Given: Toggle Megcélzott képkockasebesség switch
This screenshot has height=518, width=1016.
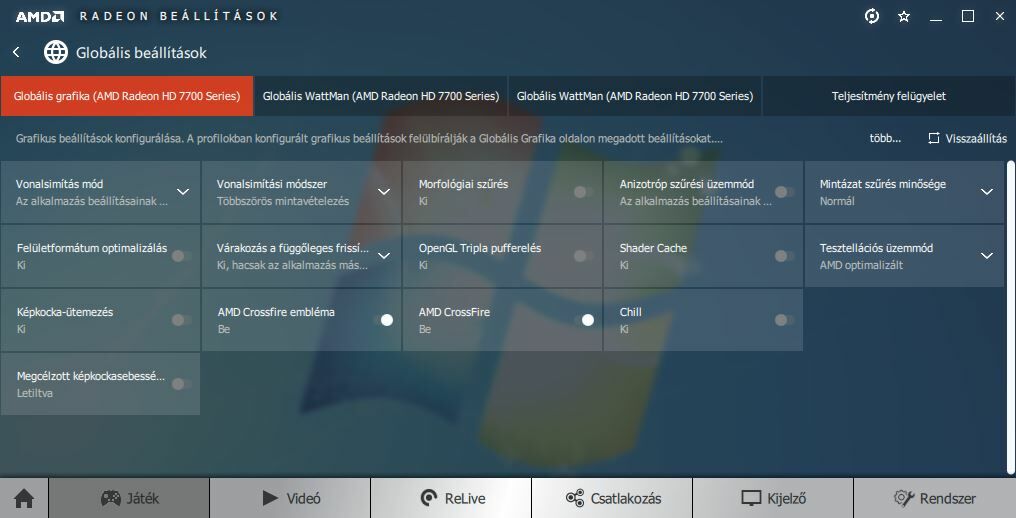Looking at the screenshot, I should pyautogui.click(x=181, y=384).
